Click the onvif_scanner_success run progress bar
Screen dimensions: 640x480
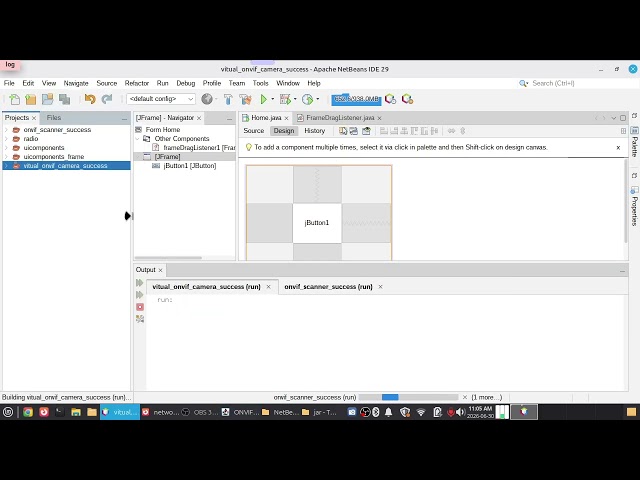[408, 397]
